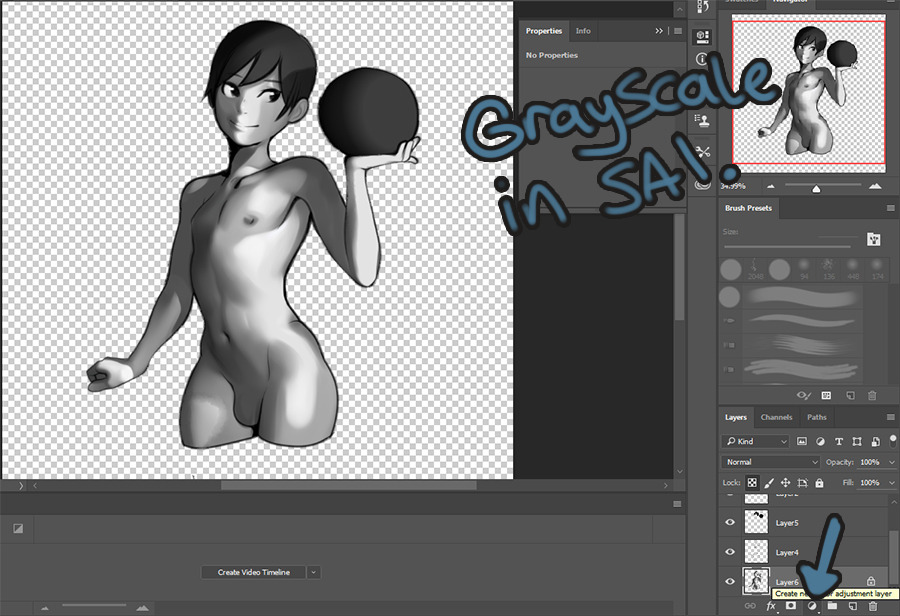Toggle lock transparent pixels button
Screen dimensions: 900x616
pos(751,483)
